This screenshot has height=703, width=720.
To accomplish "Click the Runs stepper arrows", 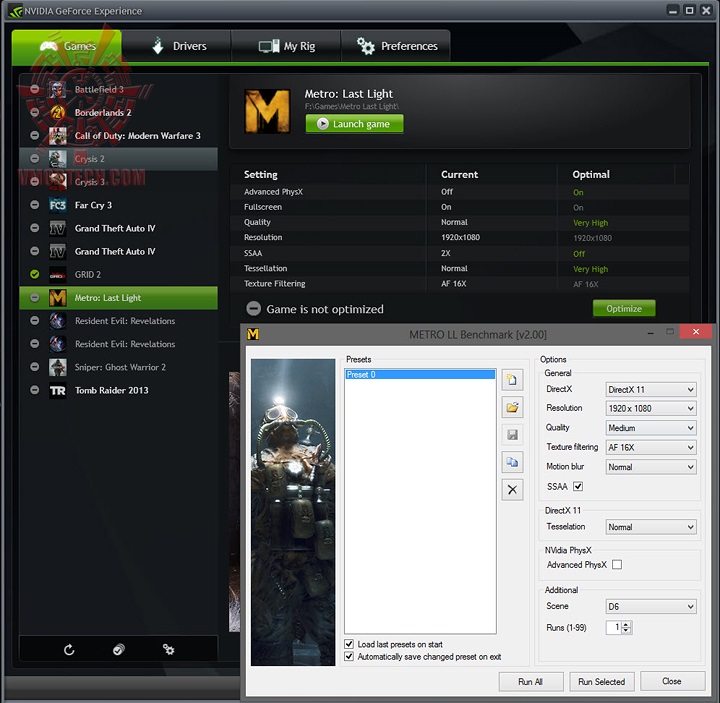I will 626,627.
